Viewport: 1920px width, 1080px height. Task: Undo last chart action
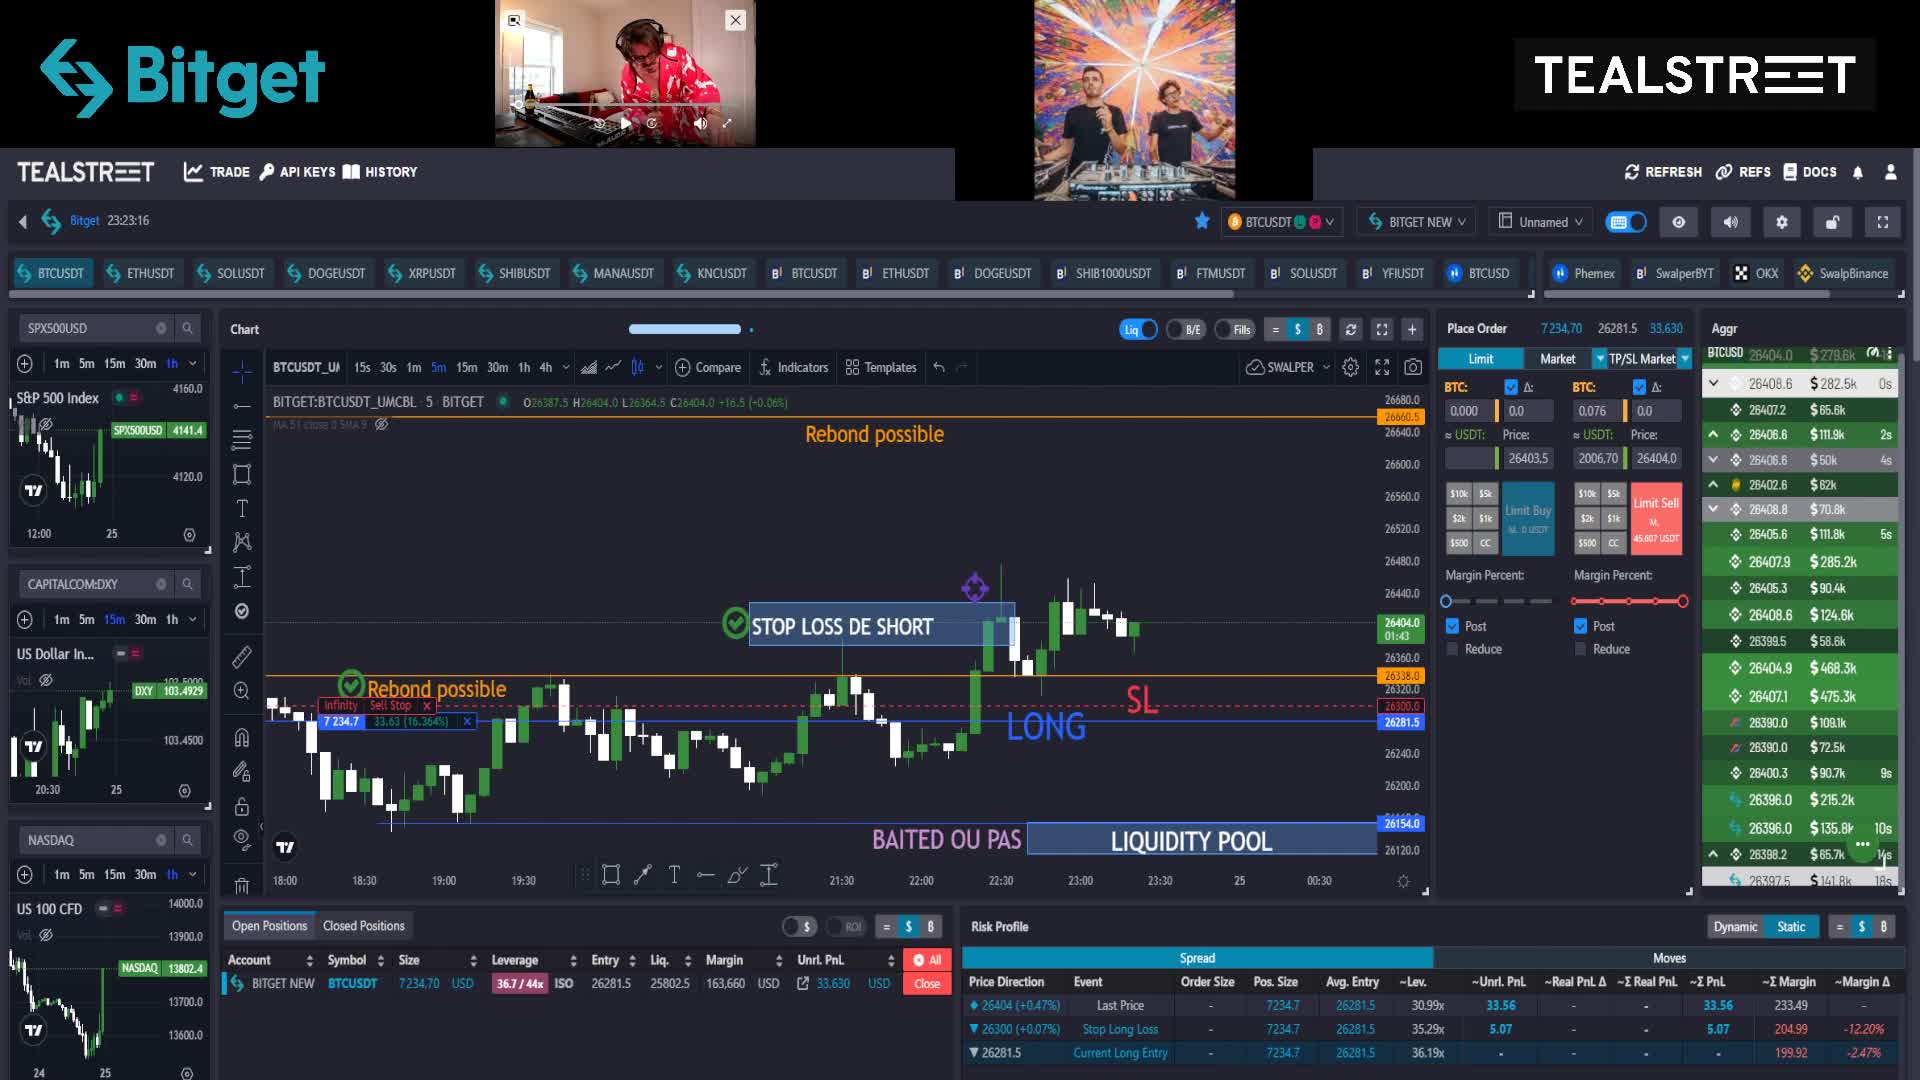click(939, 367)
